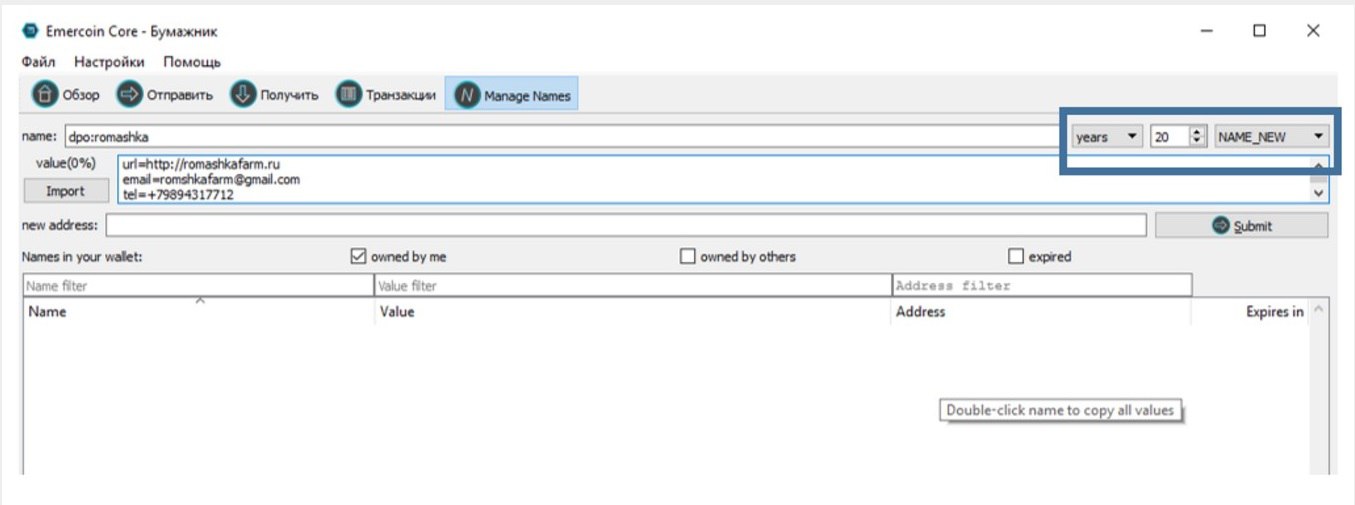Click the Emercoin Core logo icon

point(30,31)
